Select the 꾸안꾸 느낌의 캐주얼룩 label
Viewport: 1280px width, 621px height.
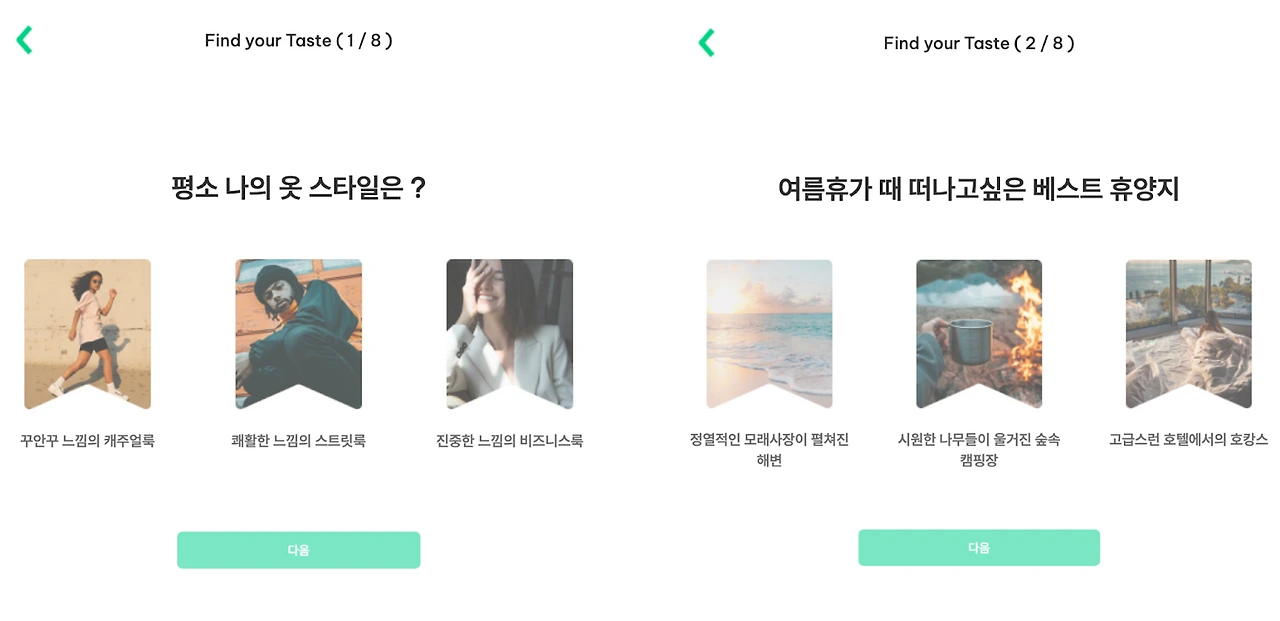tap(88, 440)
